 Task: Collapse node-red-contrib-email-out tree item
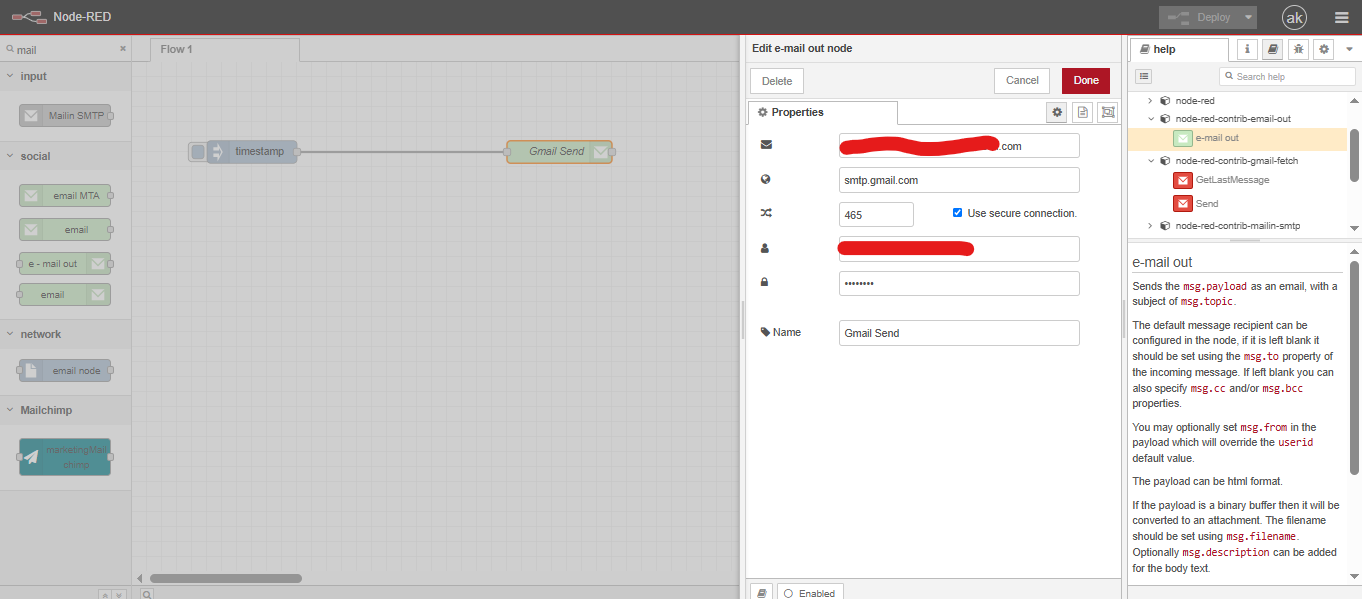[1150, 119]
